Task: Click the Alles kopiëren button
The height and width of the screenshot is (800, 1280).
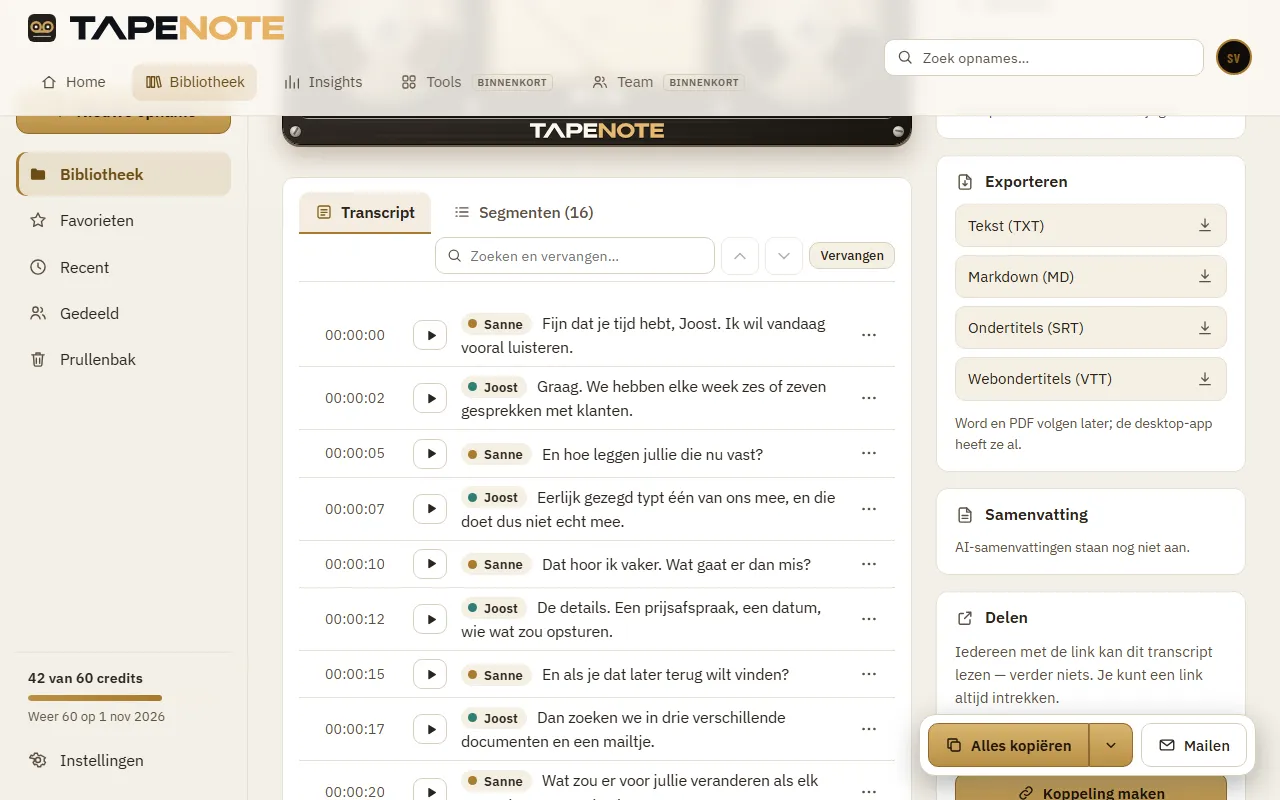Action: pyautogui.click(x=1009, y=745)
